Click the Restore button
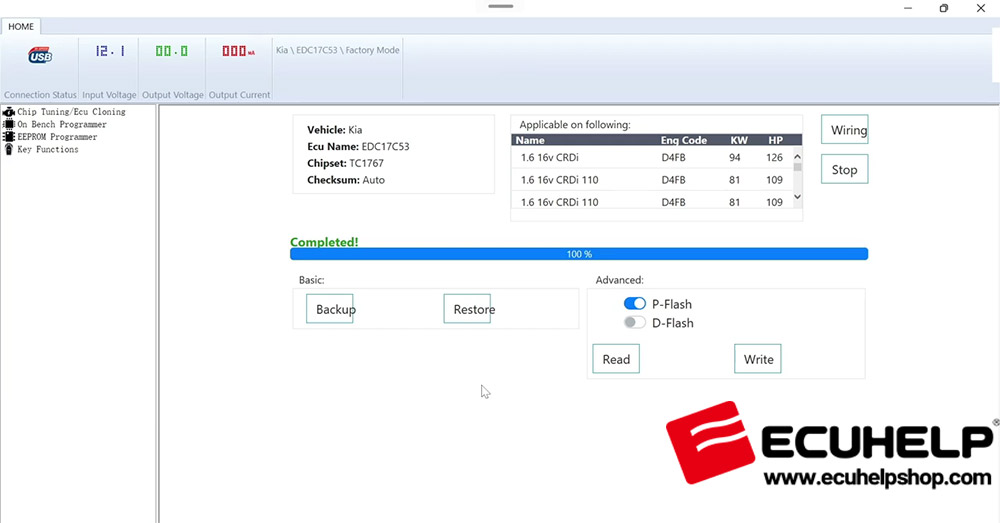1000x523 pixels. (x=467, y=309)
